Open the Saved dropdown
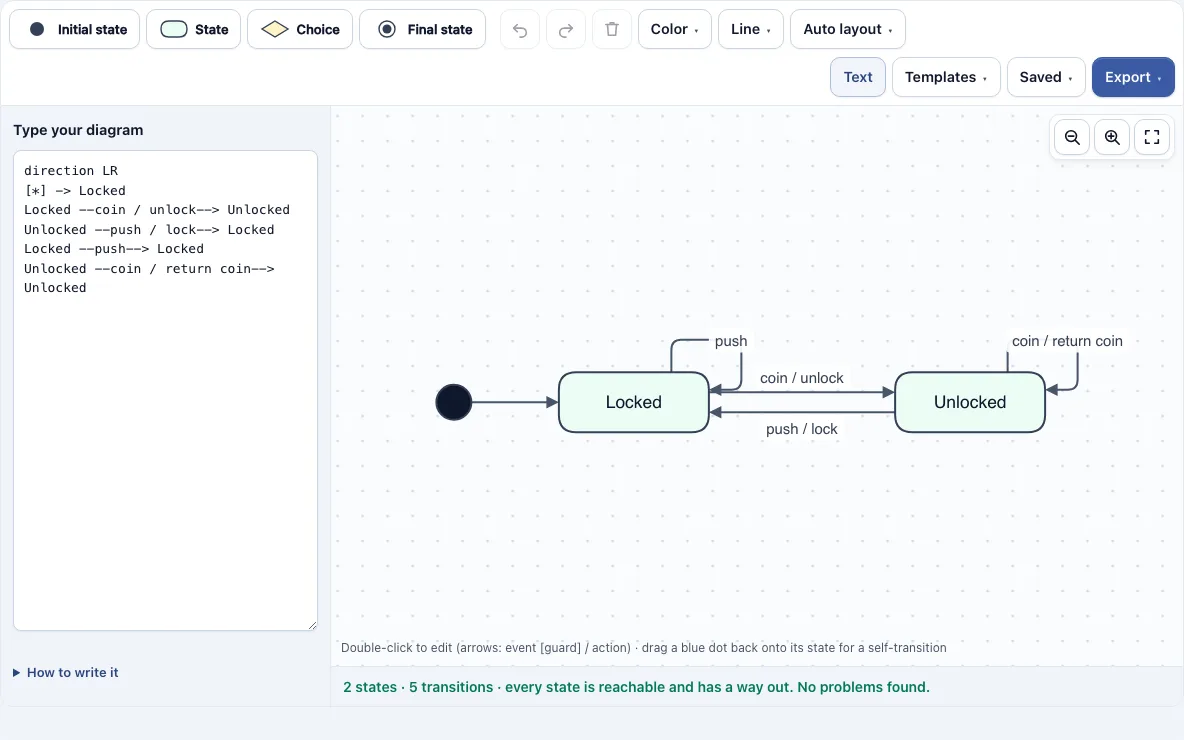The width and height of the screenshot is (1184, 740). pyautogui.click(x=1046, y=77)
